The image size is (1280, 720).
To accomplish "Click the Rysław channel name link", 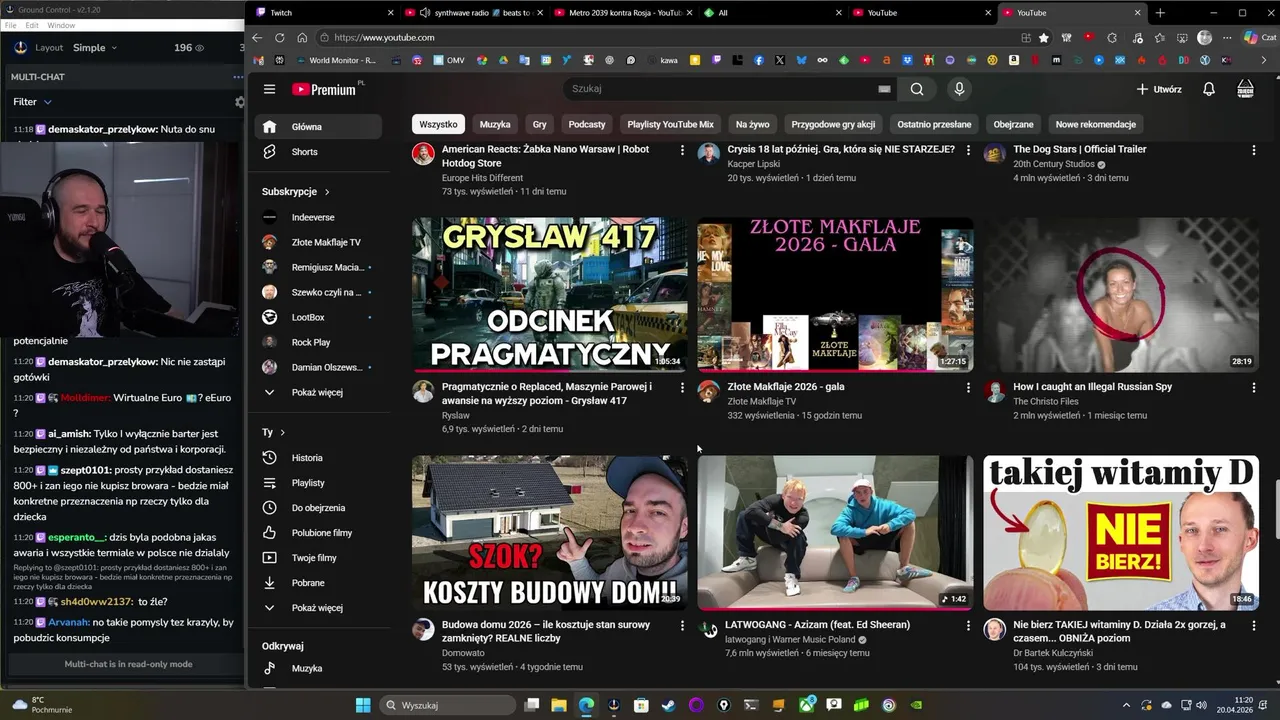I will 455,415.
